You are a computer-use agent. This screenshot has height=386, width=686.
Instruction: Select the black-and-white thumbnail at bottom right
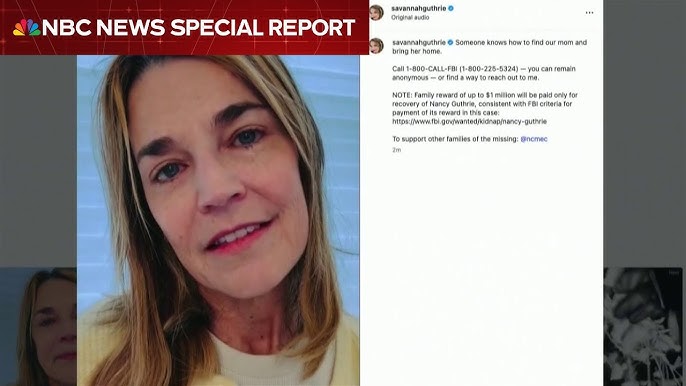(643, 326)
